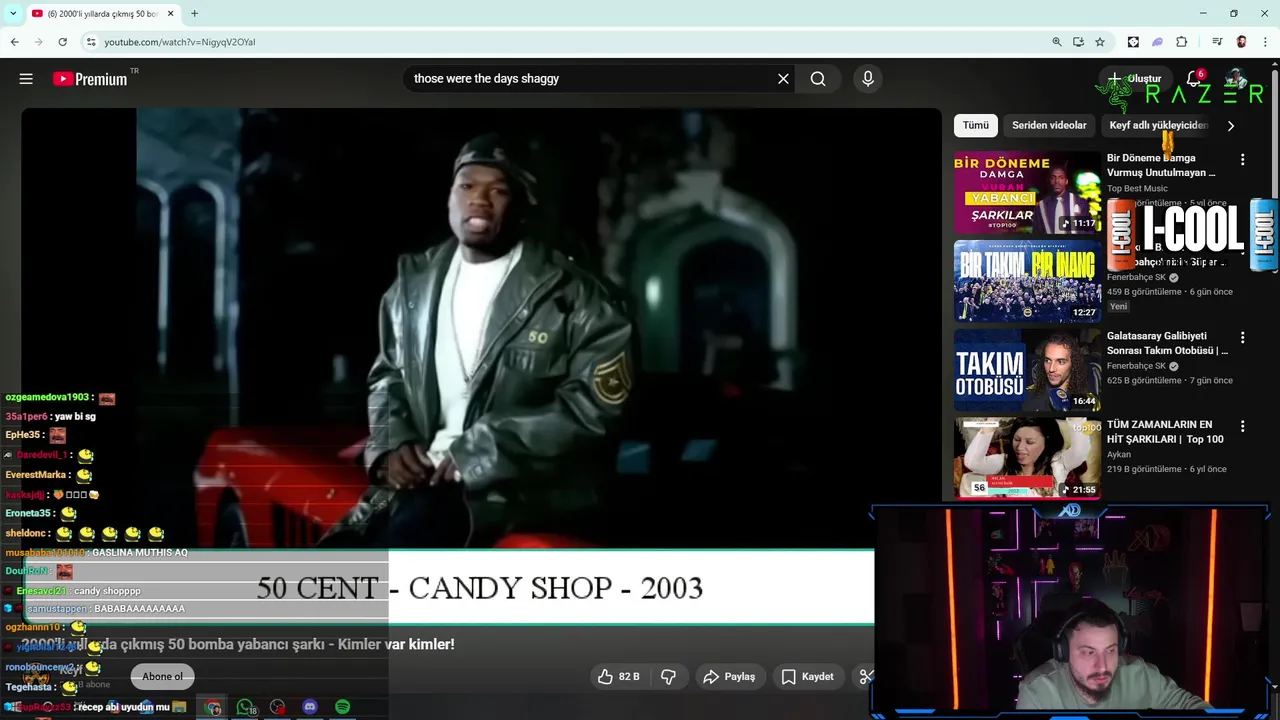Open Chrome media control icon

pos(1217,42)
